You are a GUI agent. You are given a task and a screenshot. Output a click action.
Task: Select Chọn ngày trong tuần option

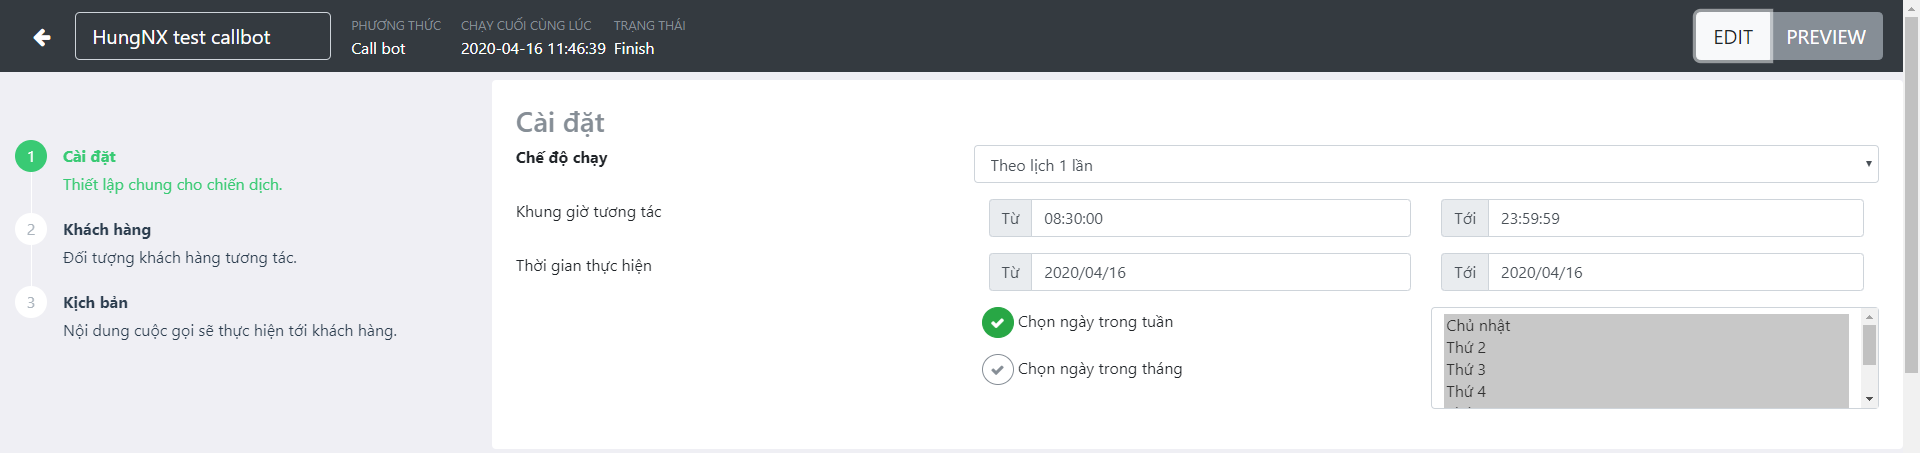pos(997,322)
